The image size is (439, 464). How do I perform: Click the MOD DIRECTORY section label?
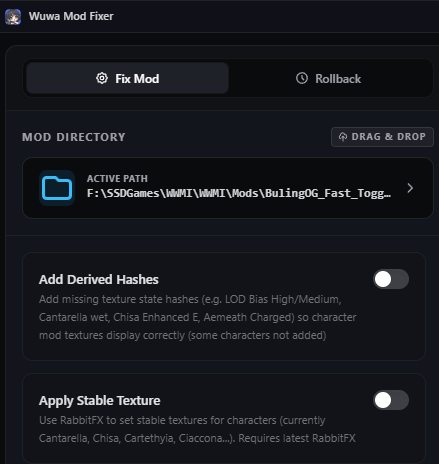coord(74,137)
